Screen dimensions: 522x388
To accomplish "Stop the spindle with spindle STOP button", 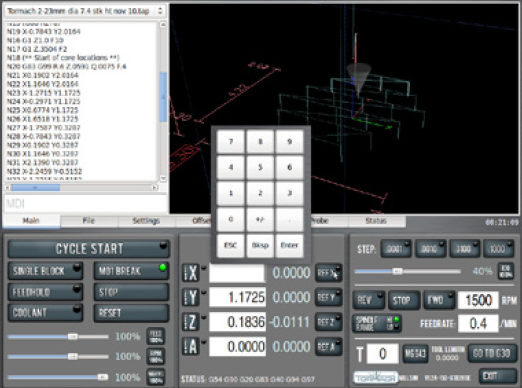I will pyautogui.click(x=403, y=300).
